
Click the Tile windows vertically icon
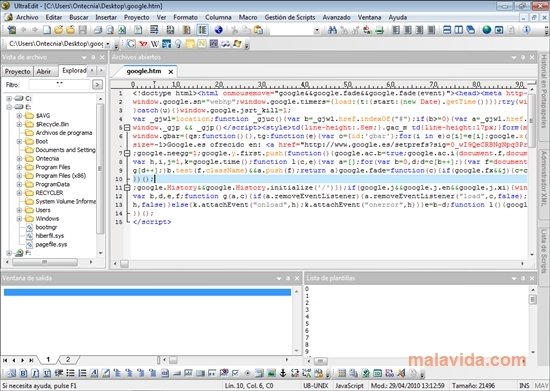coord(458,30)
